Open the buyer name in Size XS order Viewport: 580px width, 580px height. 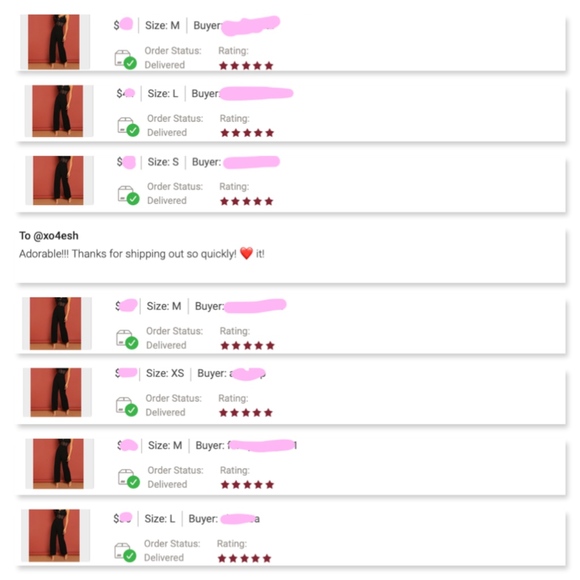pos(247,374)
